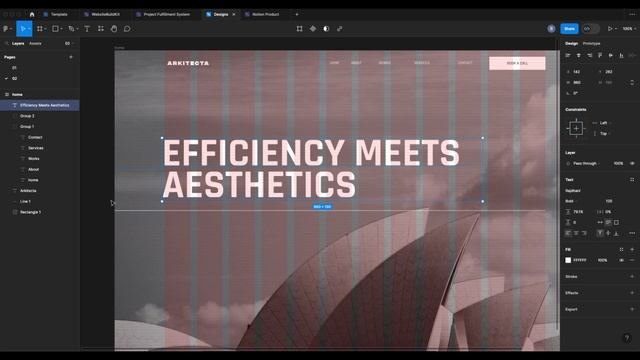Open font weight Bold dropdown
The height and width of the screenshot is (360, 640).
coord(571,201)
